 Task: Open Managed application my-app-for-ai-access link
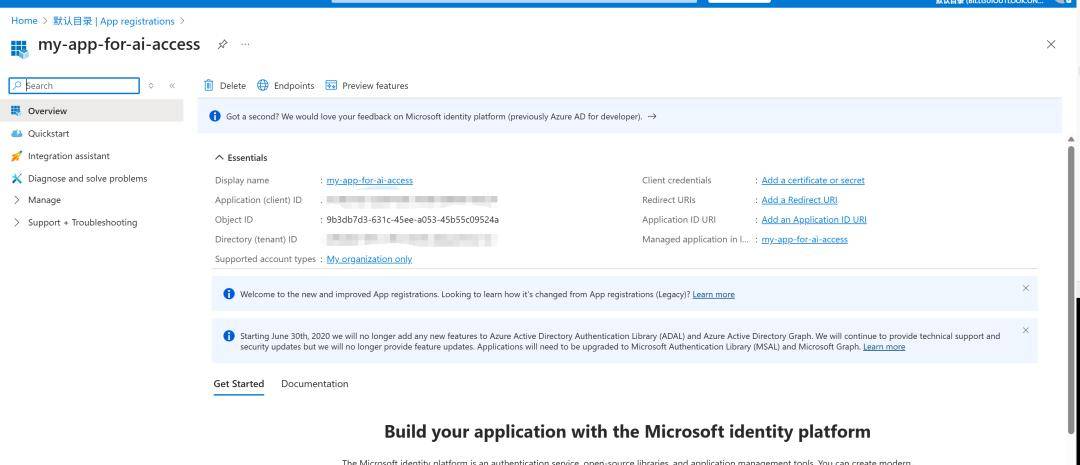(804, 240)
